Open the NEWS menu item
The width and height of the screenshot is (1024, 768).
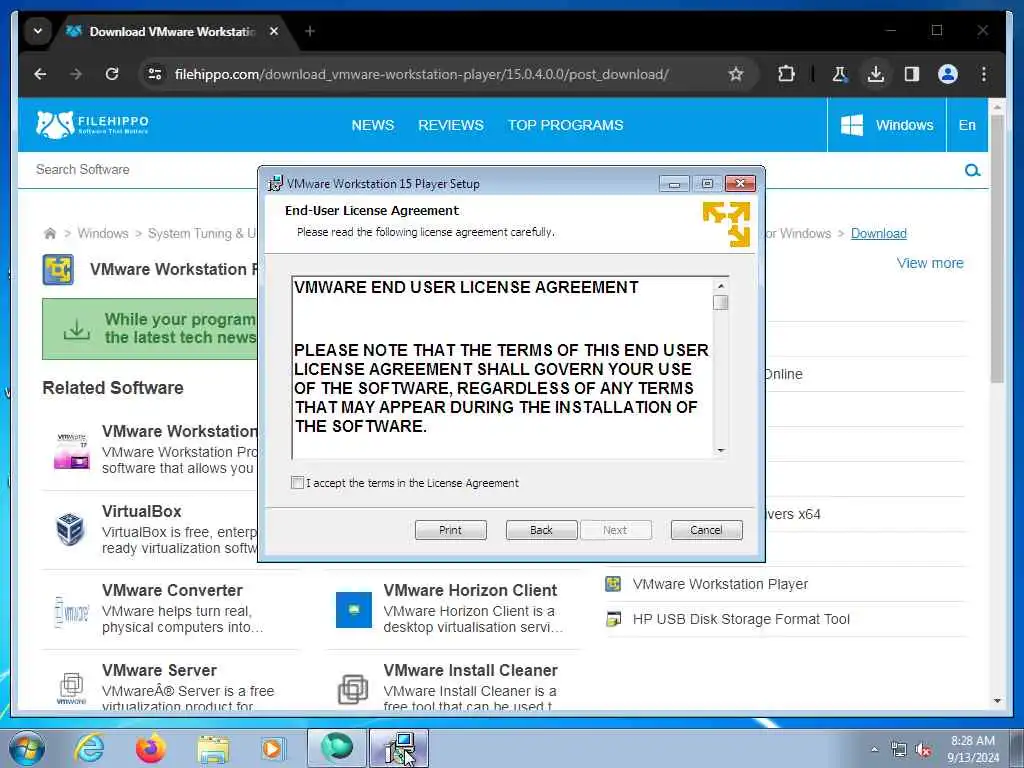(x=373, y=125)
